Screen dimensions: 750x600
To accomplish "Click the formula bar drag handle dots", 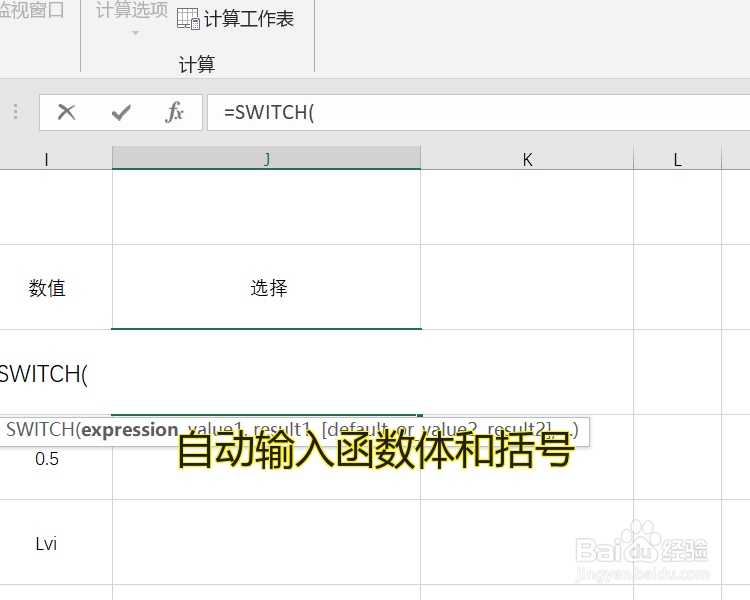I will 16,111.
